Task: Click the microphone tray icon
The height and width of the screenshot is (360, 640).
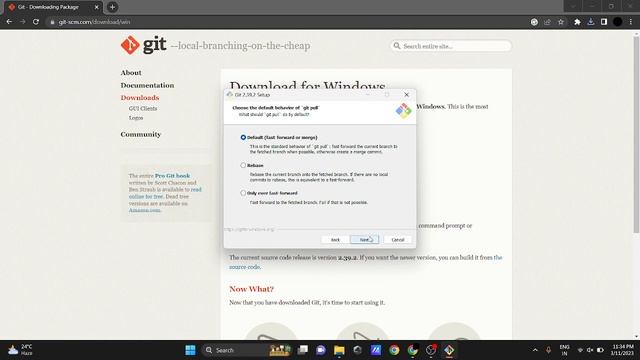Action: pos(549,350)
